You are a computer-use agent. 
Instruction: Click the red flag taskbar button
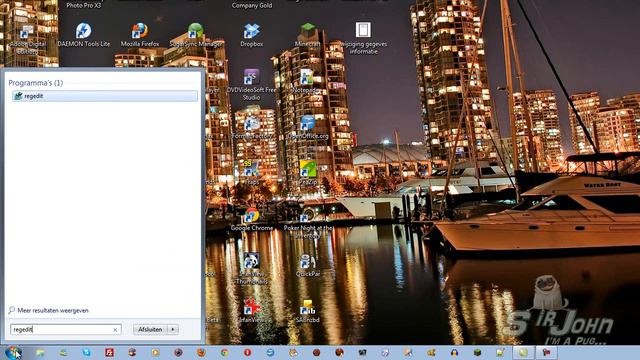(x=546, y=353)
